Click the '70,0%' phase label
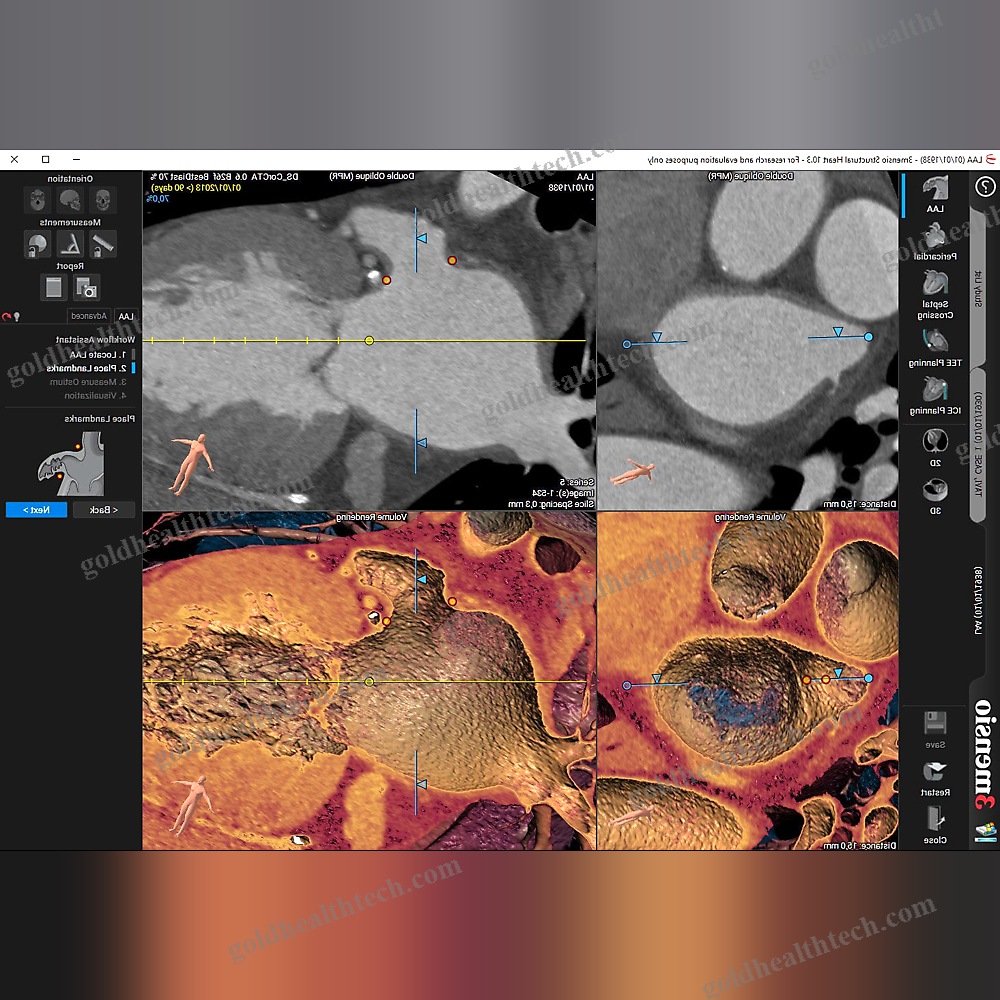 157,198
